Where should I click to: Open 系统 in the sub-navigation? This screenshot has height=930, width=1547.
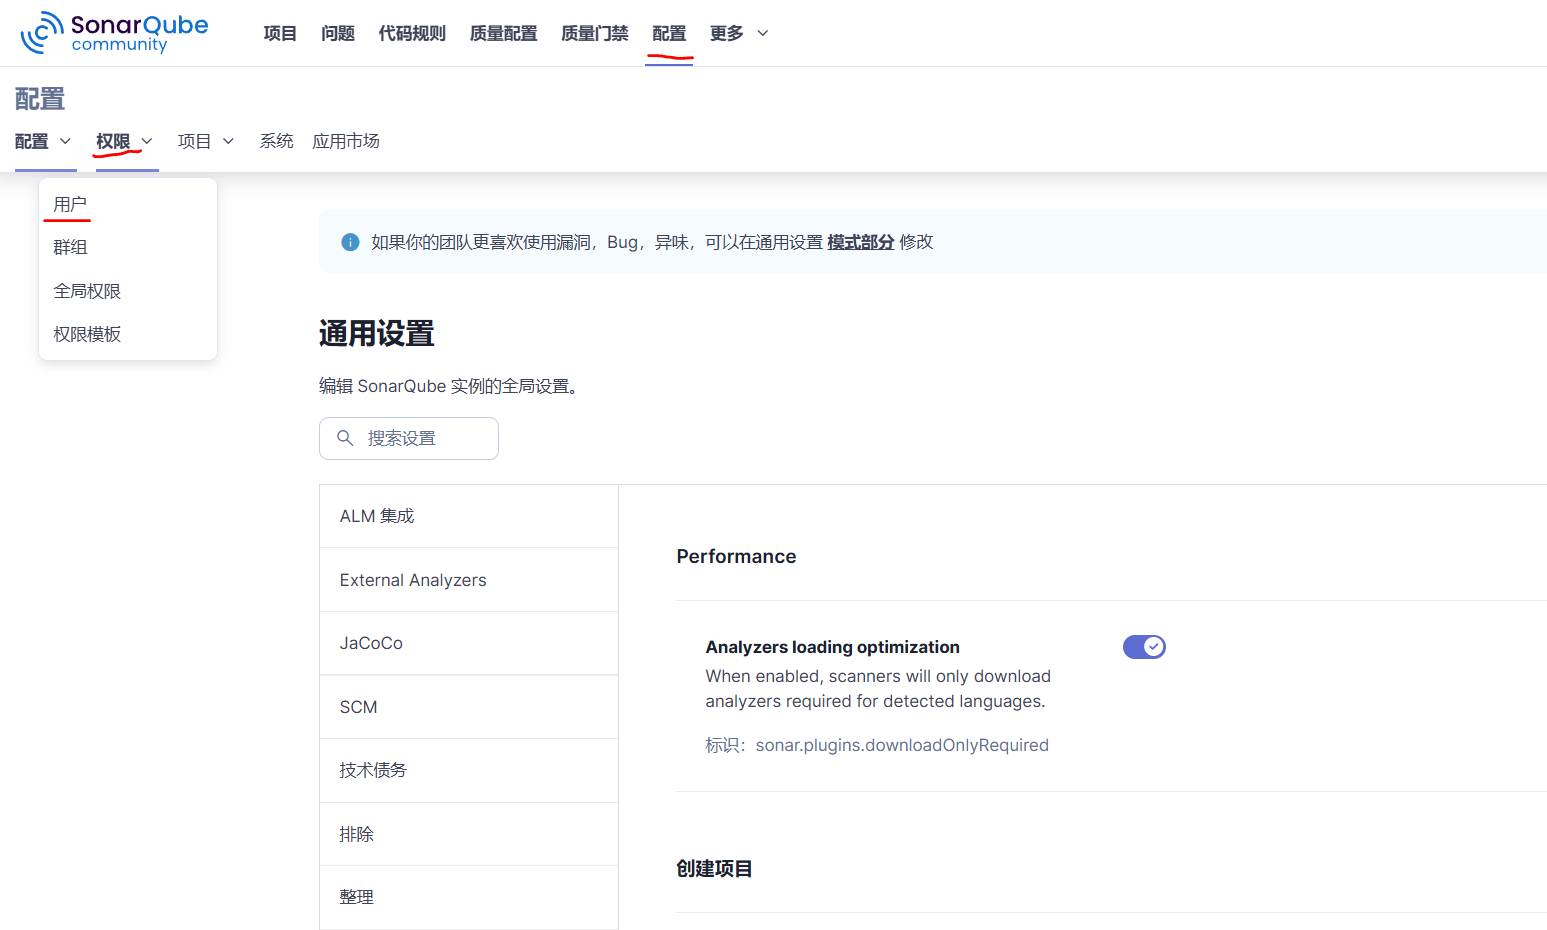click(276, 141)
